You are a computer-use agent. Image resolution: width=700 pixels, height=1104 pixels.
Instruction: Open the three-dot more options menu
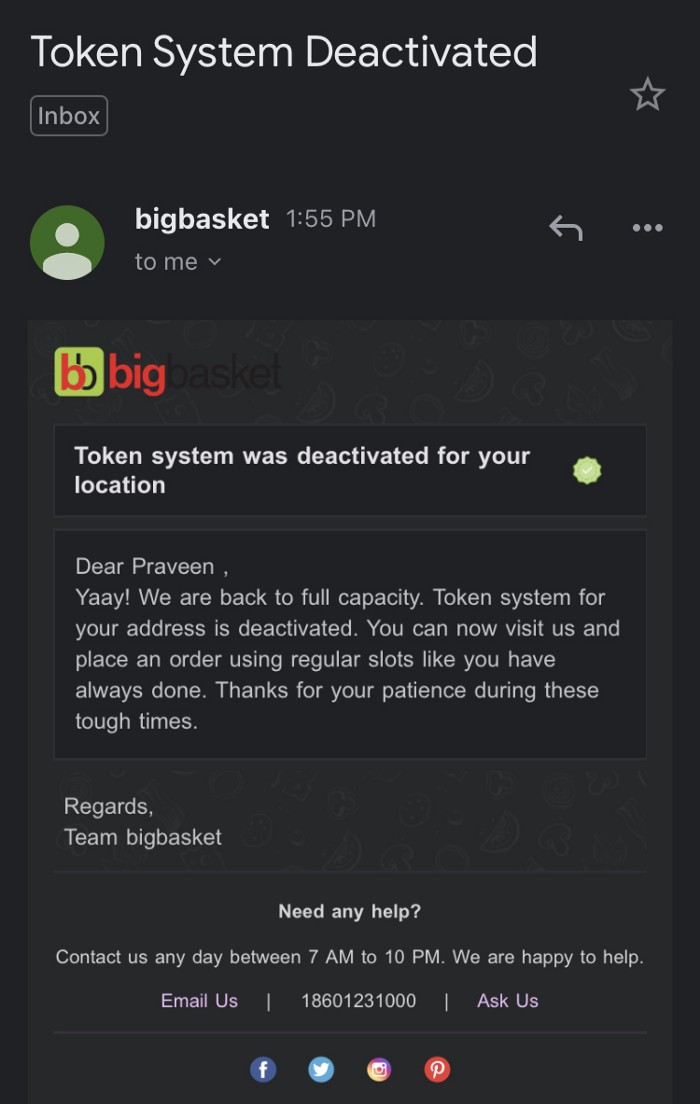[x=647, y=228]
